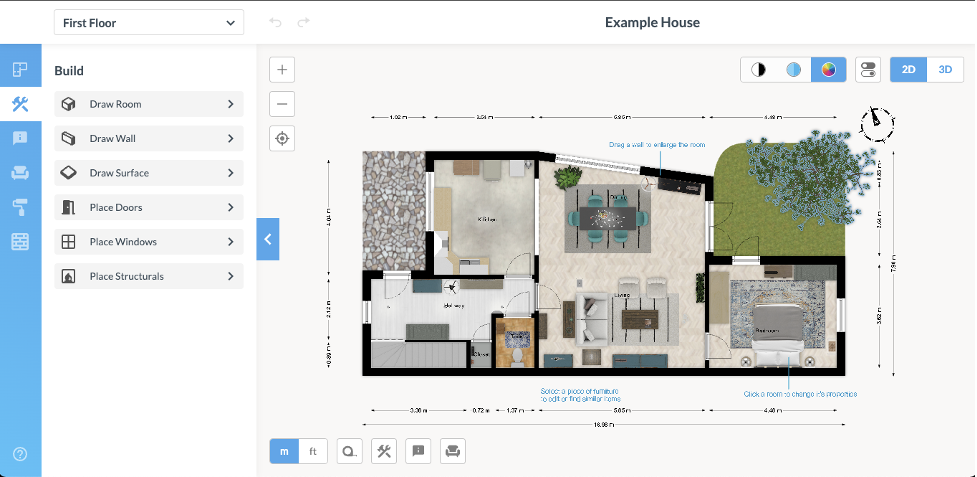This screenshot has width=977, height=477.
Task: Open the display settings toggles button
Action: click(868, 70)
